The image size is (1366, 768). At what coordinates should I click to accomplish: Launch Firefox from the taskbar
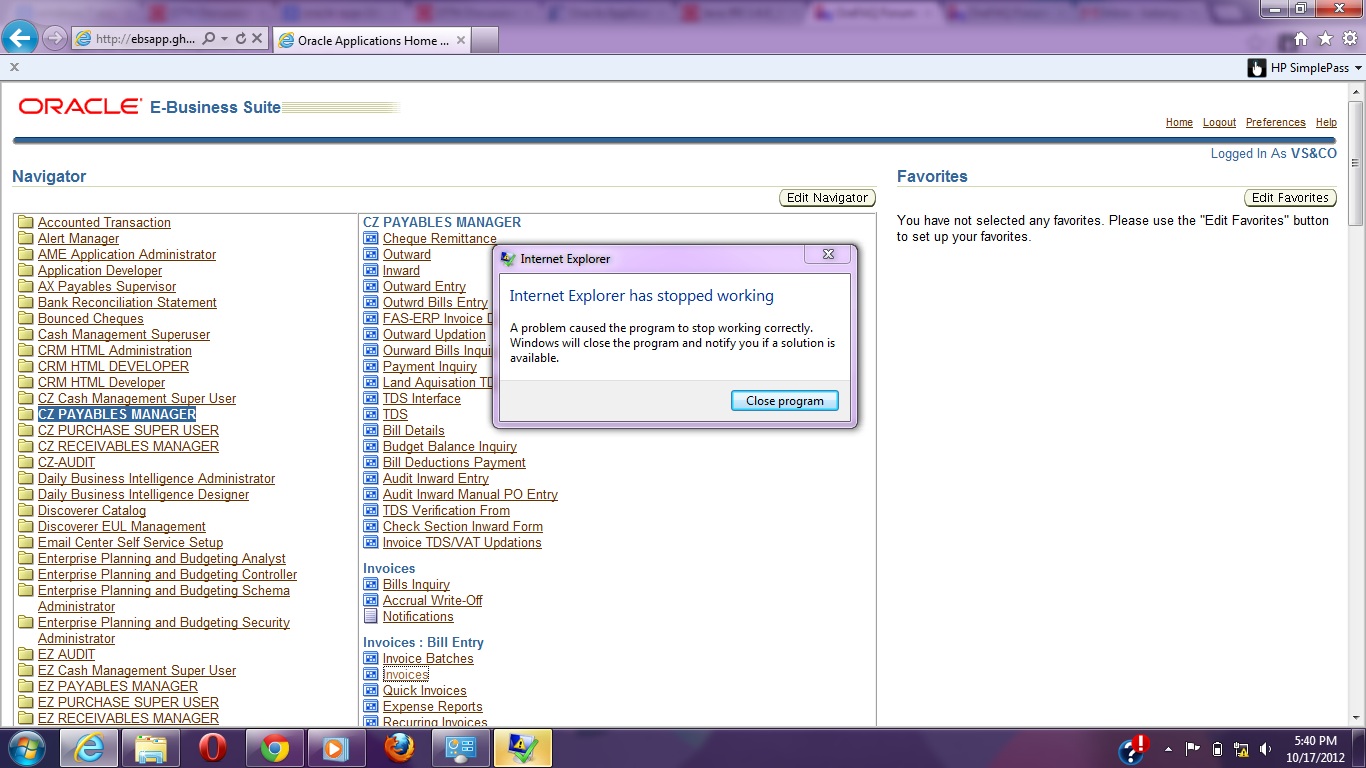pos(399,748)
